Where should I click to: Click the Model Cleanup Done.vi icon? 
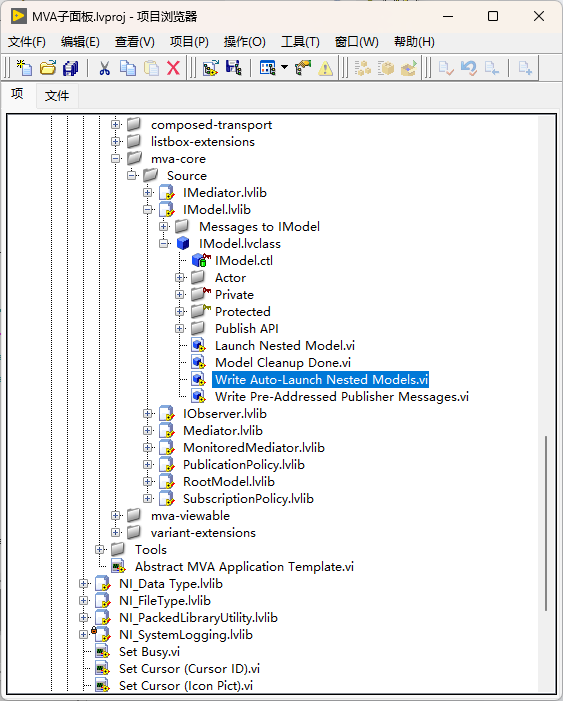(x=199, y=363)
